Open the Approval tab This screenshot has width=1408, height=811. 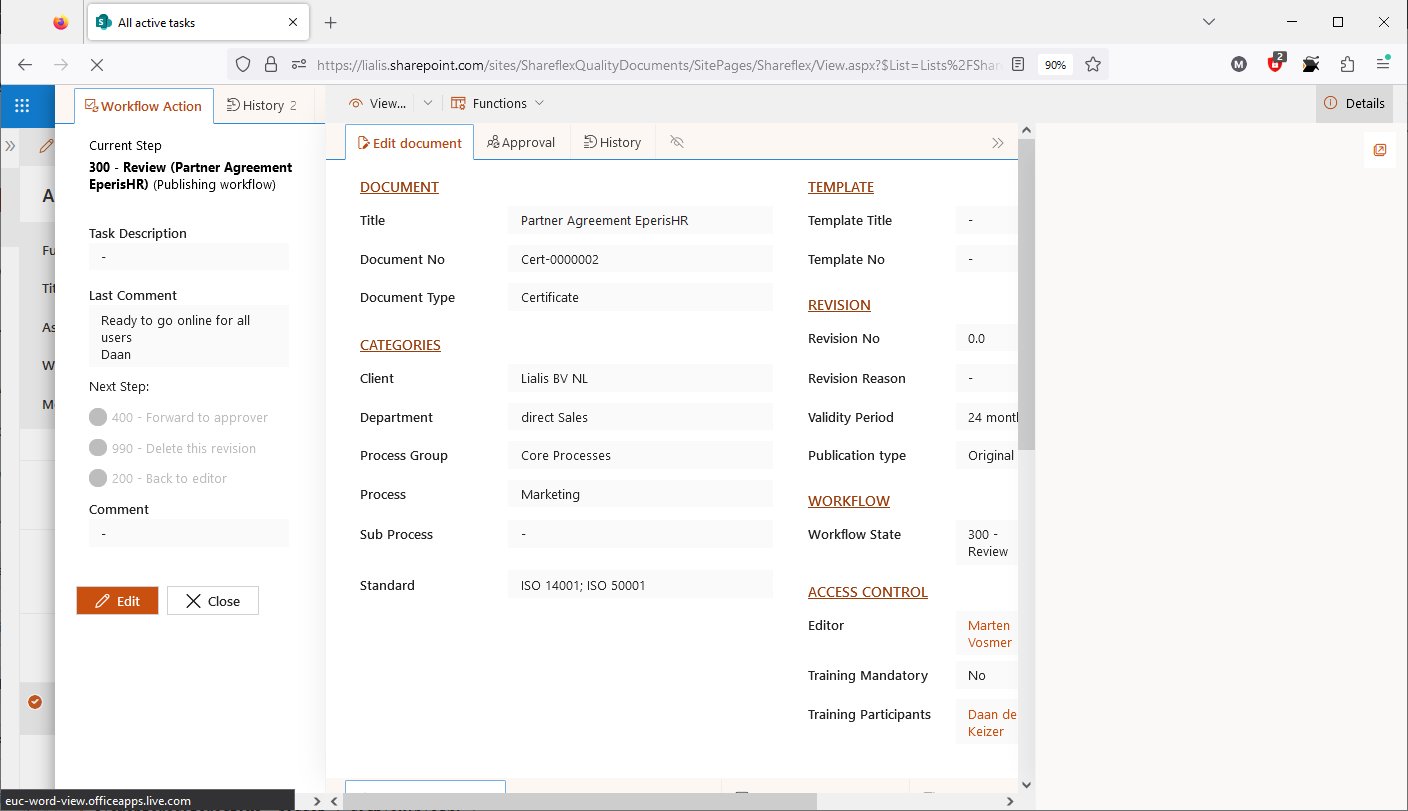click(x=521, y=142)
